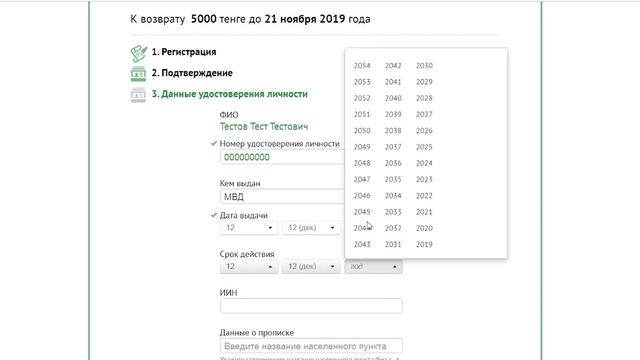Click year 2026 option
Viewport: 640px width, 360px height.
click(x=424, y=131)
